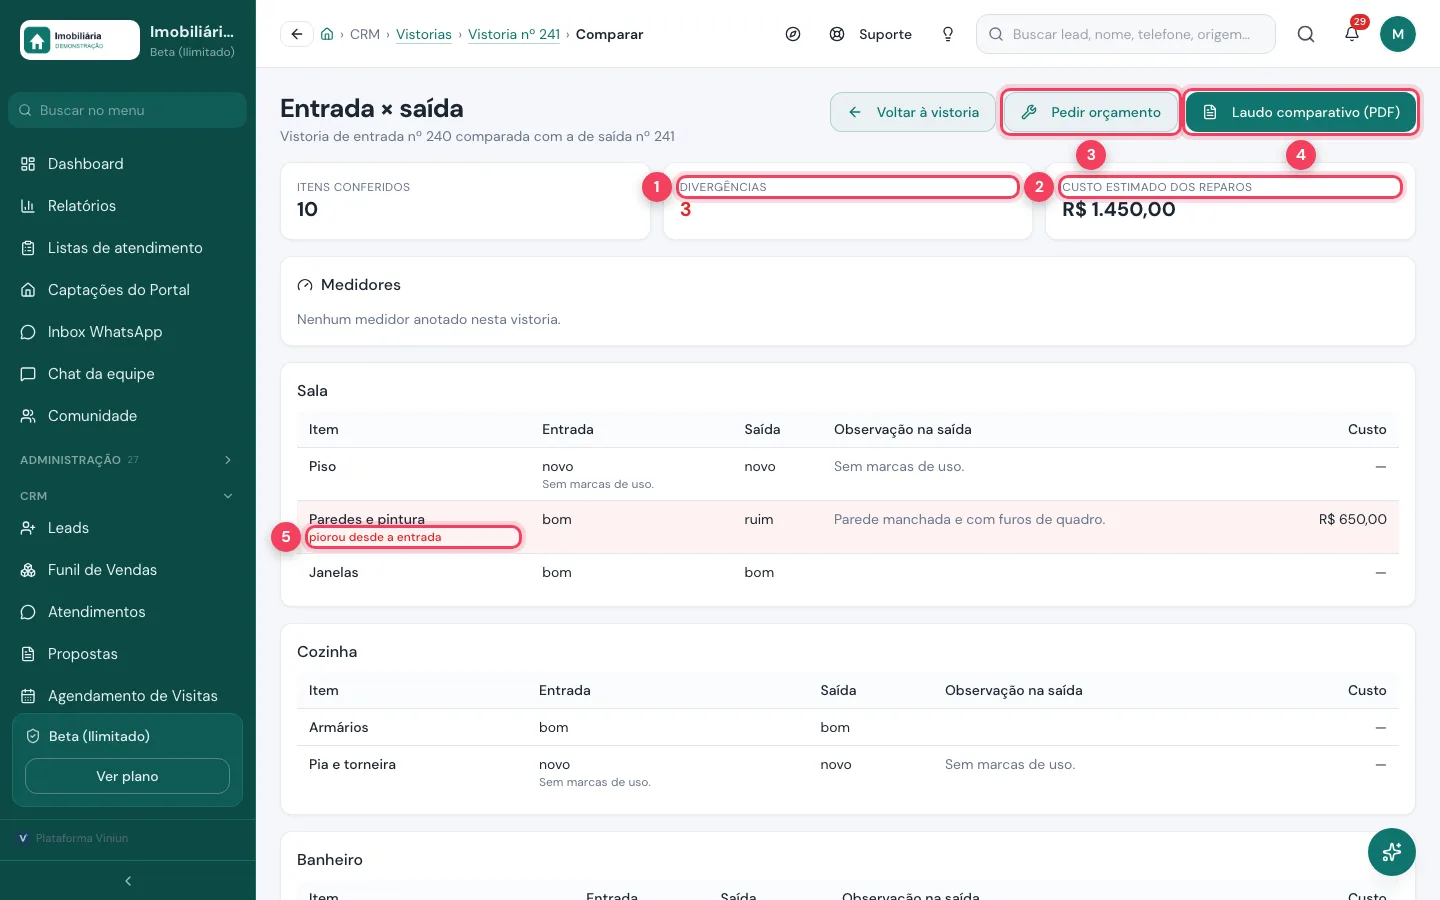The height and width of the screenshot is (900, 1440).
Task: Focus the Buscar no menu field
Action: point(127,110)
